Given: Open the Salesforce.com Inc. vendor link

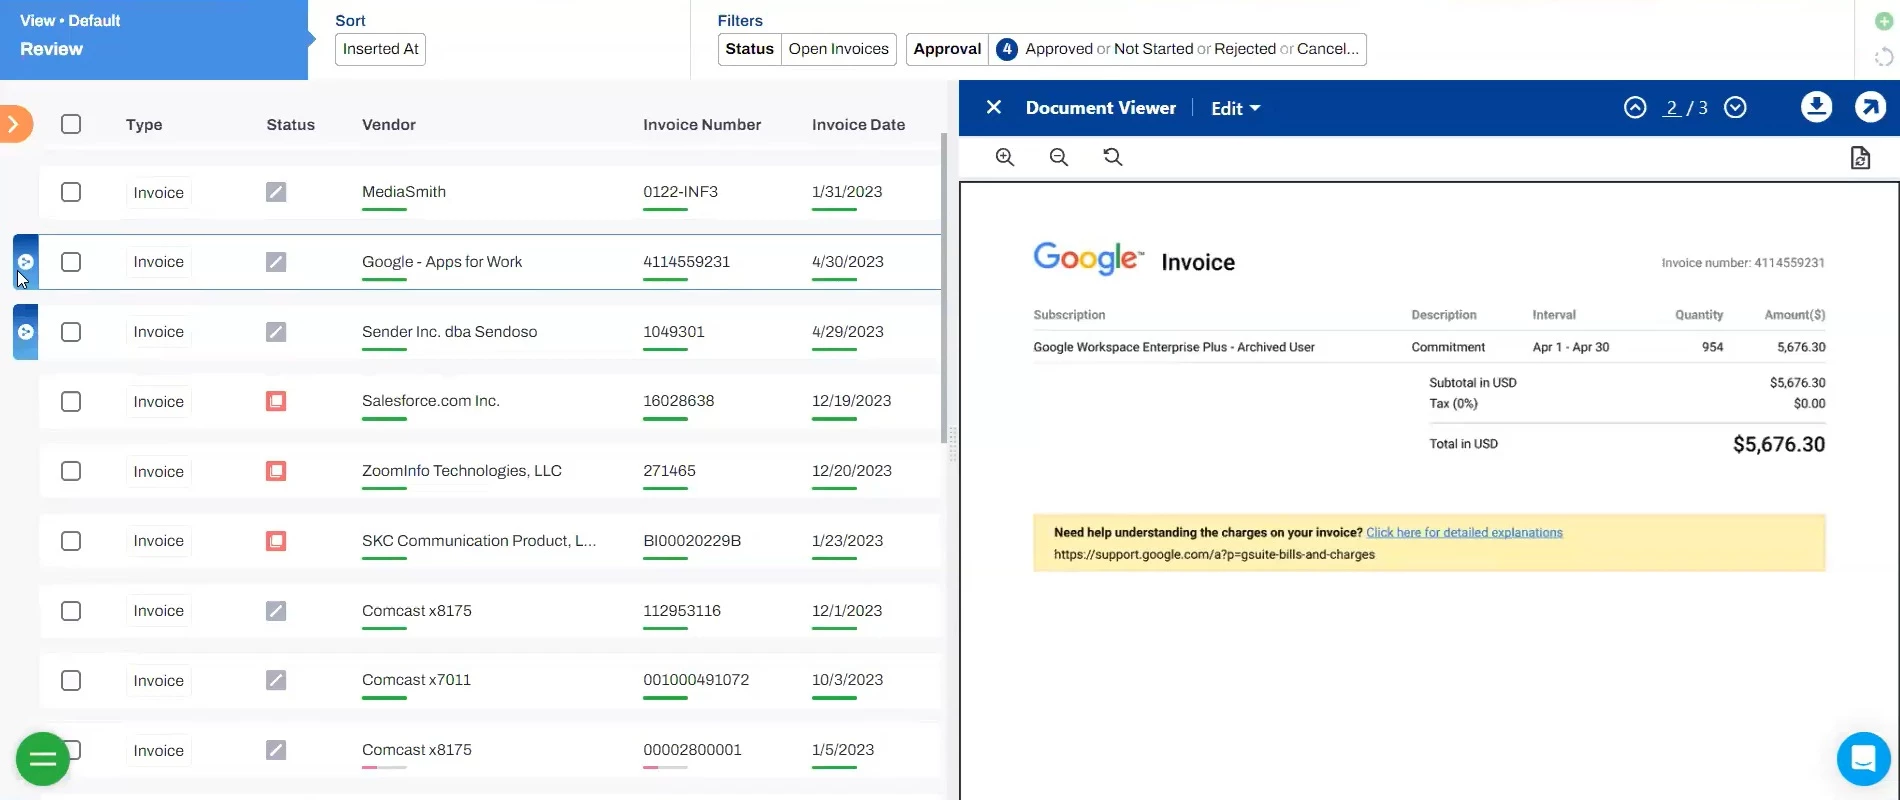Looking at the screenshot, I should pos(431,401).
